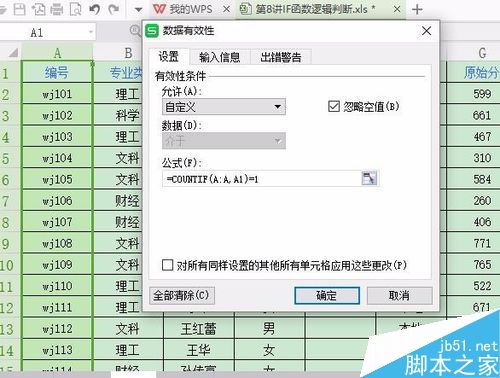The width and height of the screenshot is (500, 378).
Task: Select cell A1 containing 编号
Action: (57, 72)
